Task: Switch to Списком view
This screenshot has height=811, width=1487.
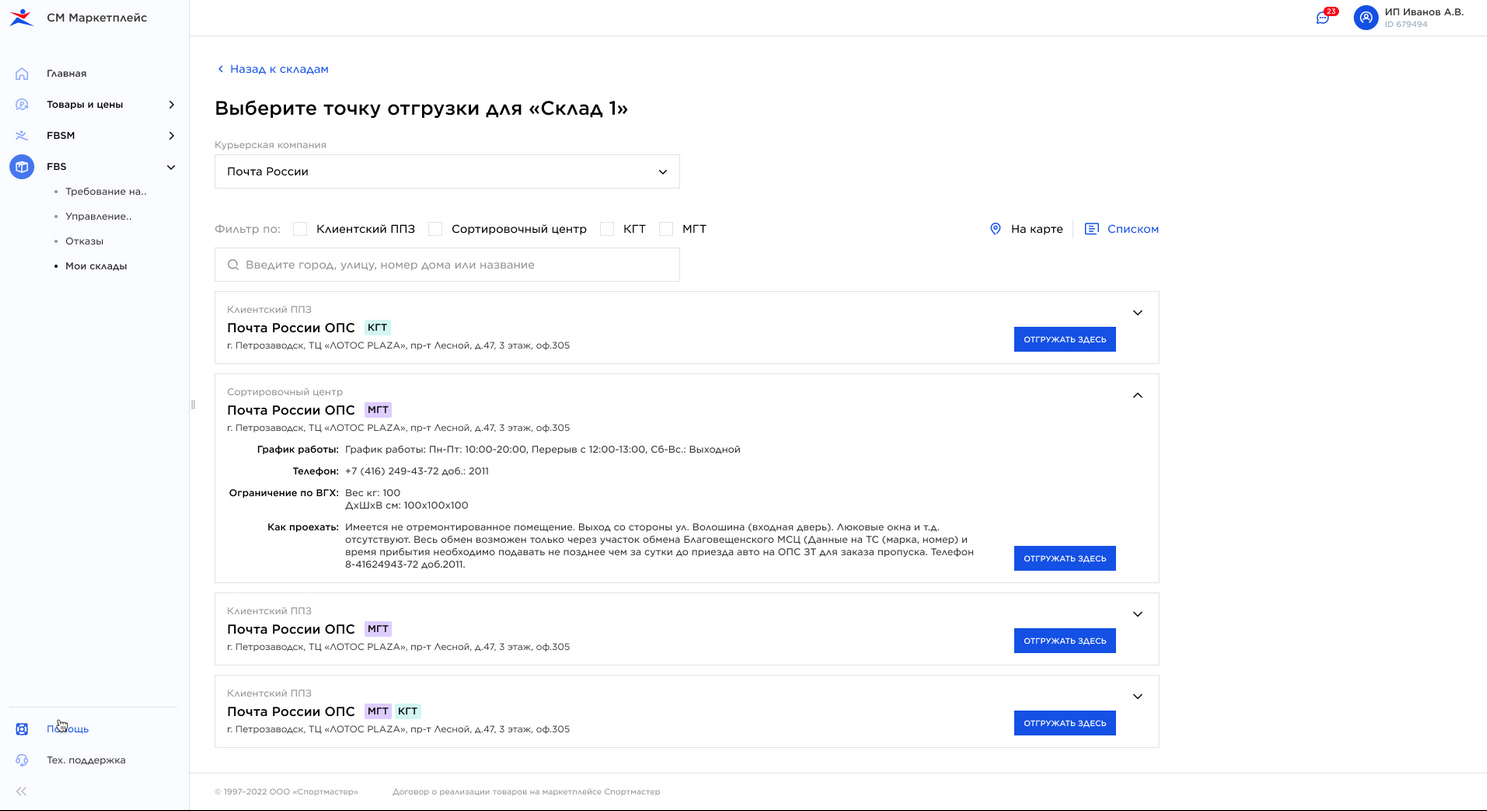Action: pos(1133,229)
